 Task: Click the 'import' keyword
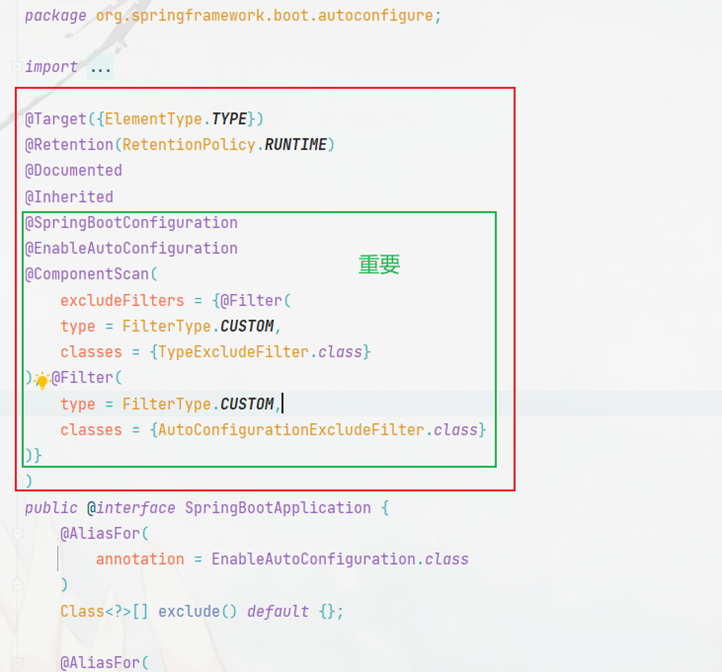[x=51, y=67]
